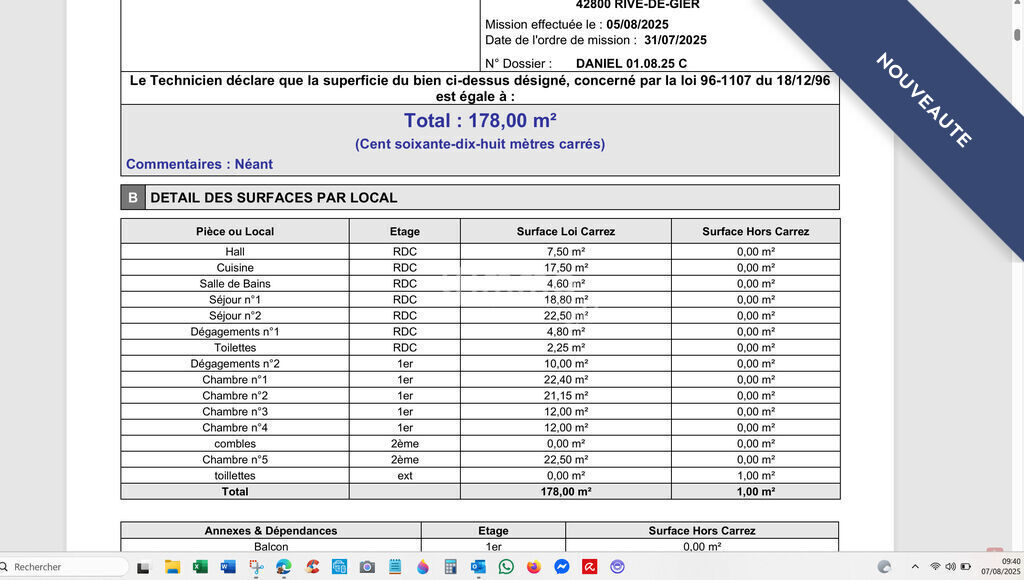
Task: Click the "178,00 m²" cell in the Total row
Action: coord(566,492)
